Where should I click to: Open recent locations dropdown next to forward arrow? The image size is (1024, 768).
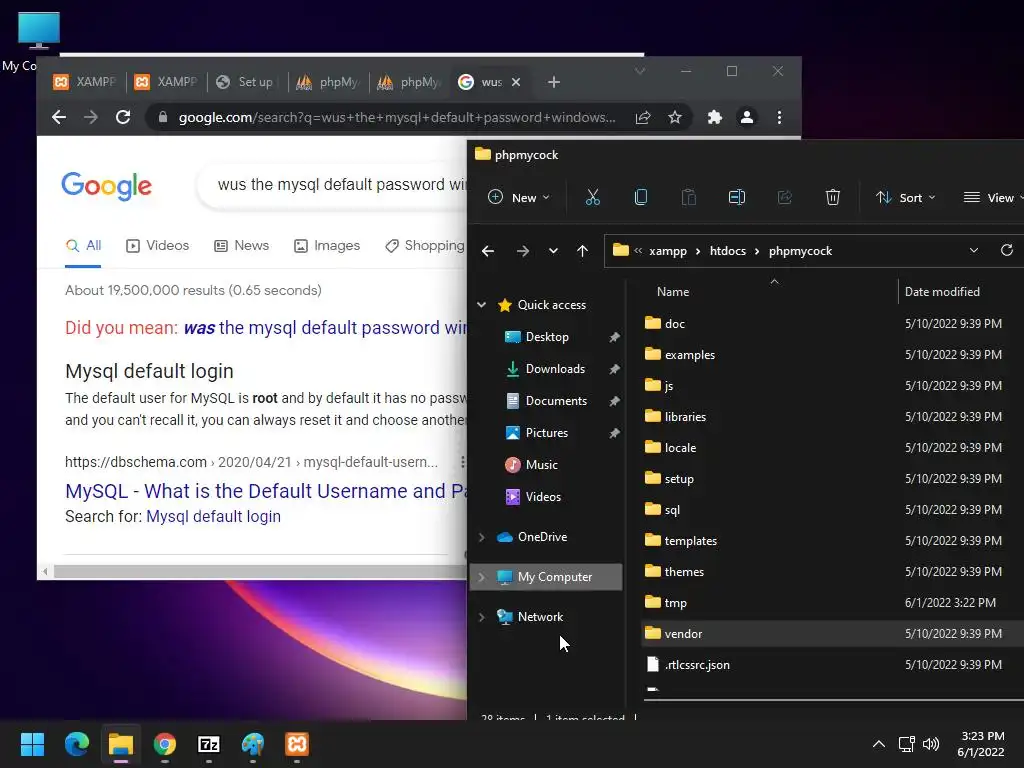[553, 251]
